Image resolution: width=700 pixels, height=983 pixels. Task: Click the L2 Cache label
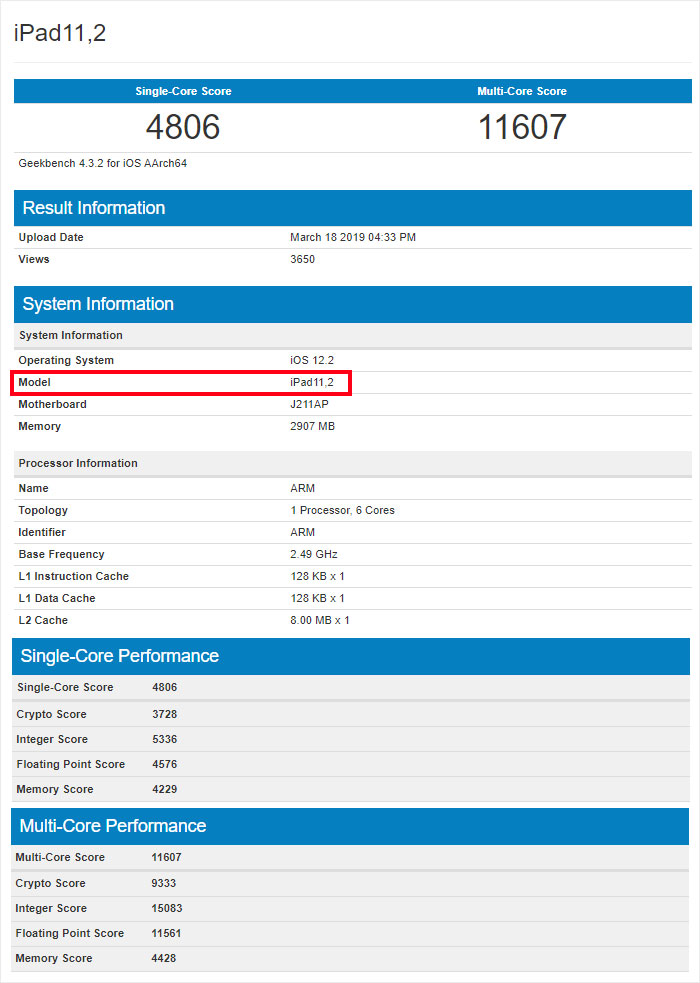43,620
